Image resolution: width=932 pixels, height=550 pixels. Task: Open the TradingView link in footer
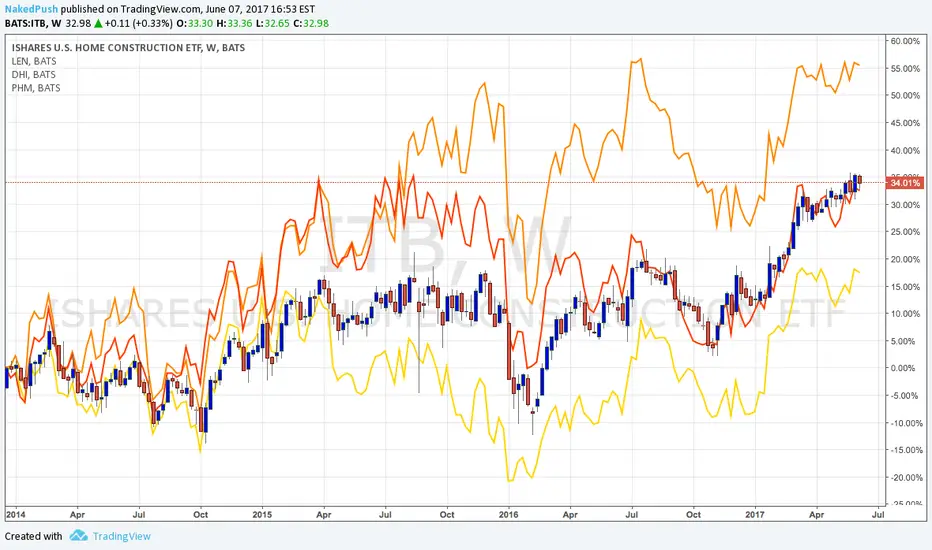121,536
